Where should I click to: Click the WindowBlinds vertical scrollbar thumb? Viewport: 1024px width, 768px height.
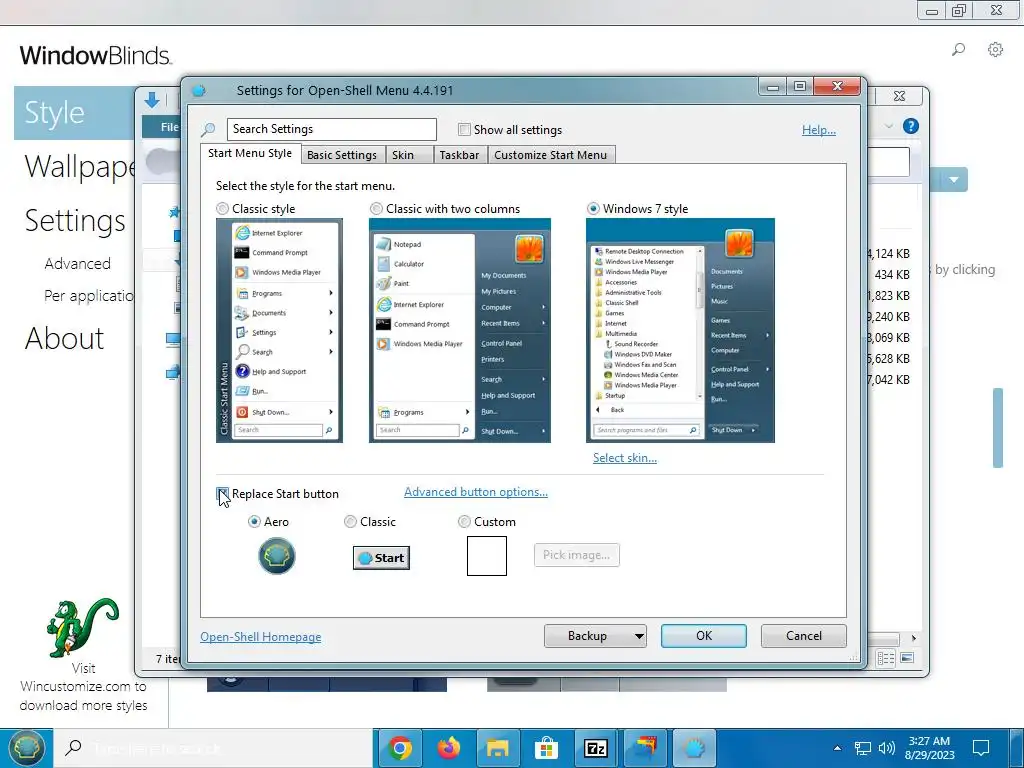(997, 428)
